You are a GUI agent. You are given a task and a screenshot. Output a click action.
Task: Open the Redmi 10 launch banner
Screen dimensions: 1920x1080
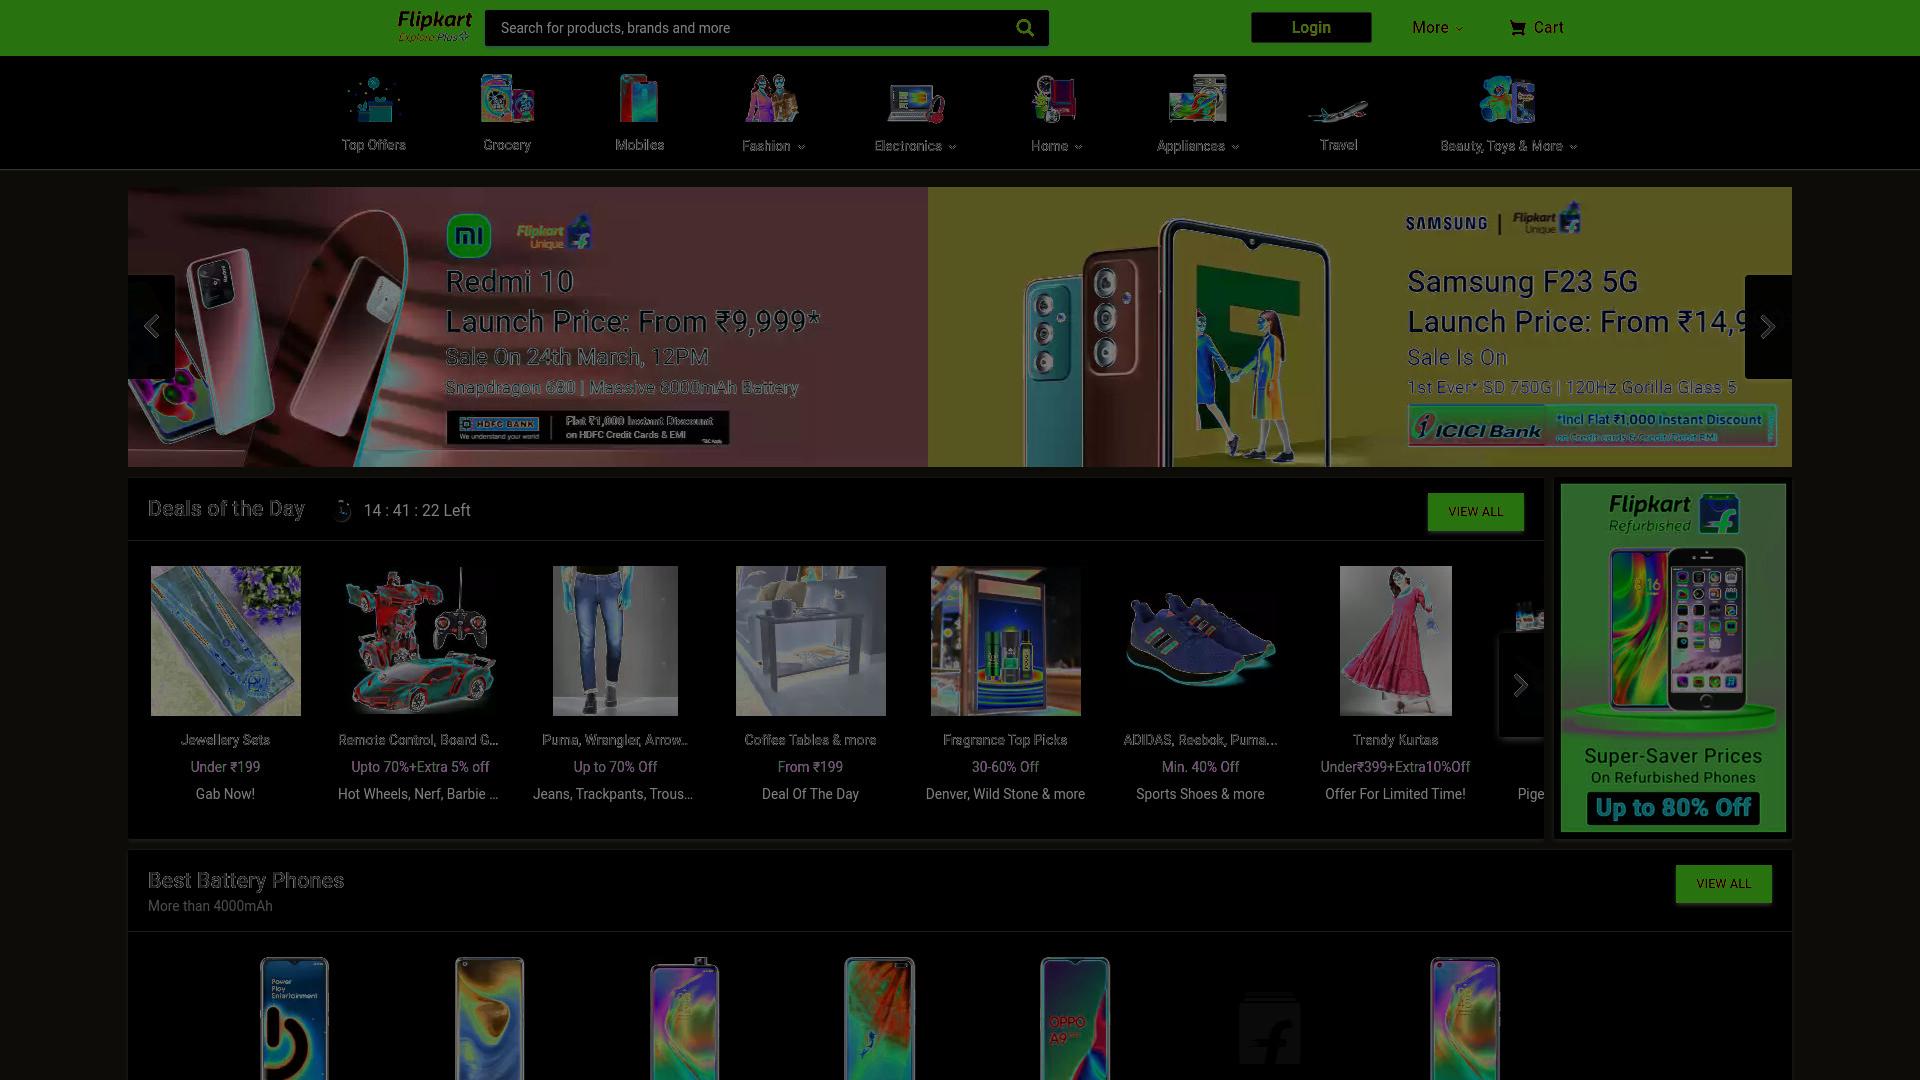click(528, 327)
